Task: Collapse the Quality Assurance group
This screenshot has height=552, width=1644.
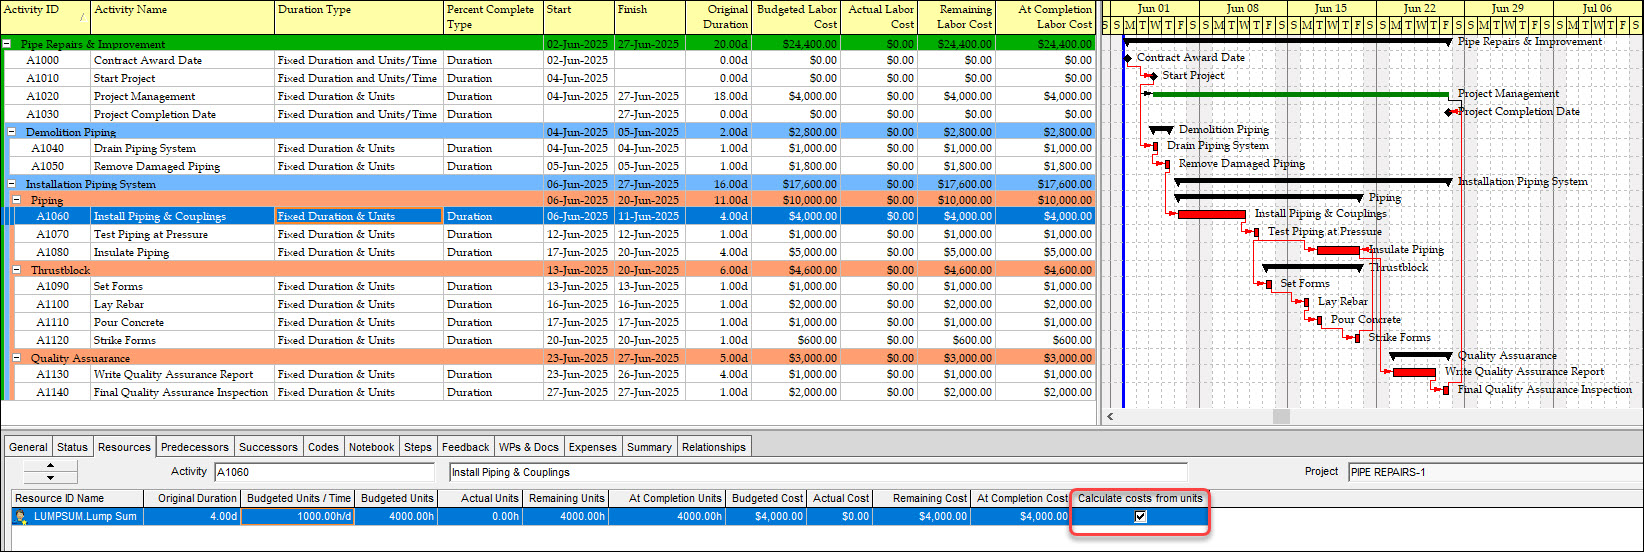Action: [x=17, y=358]
